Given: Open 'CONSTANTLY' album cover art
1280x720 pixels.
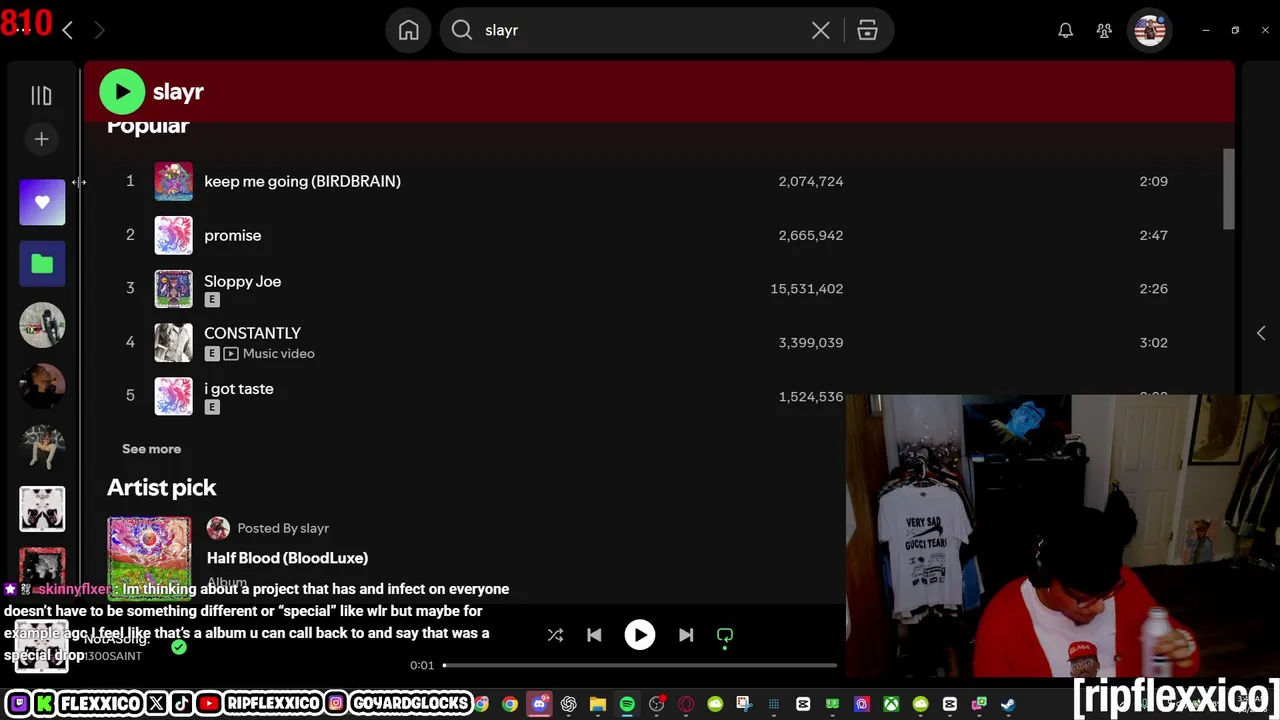Looking at the screenshot, I should point(173,342).
